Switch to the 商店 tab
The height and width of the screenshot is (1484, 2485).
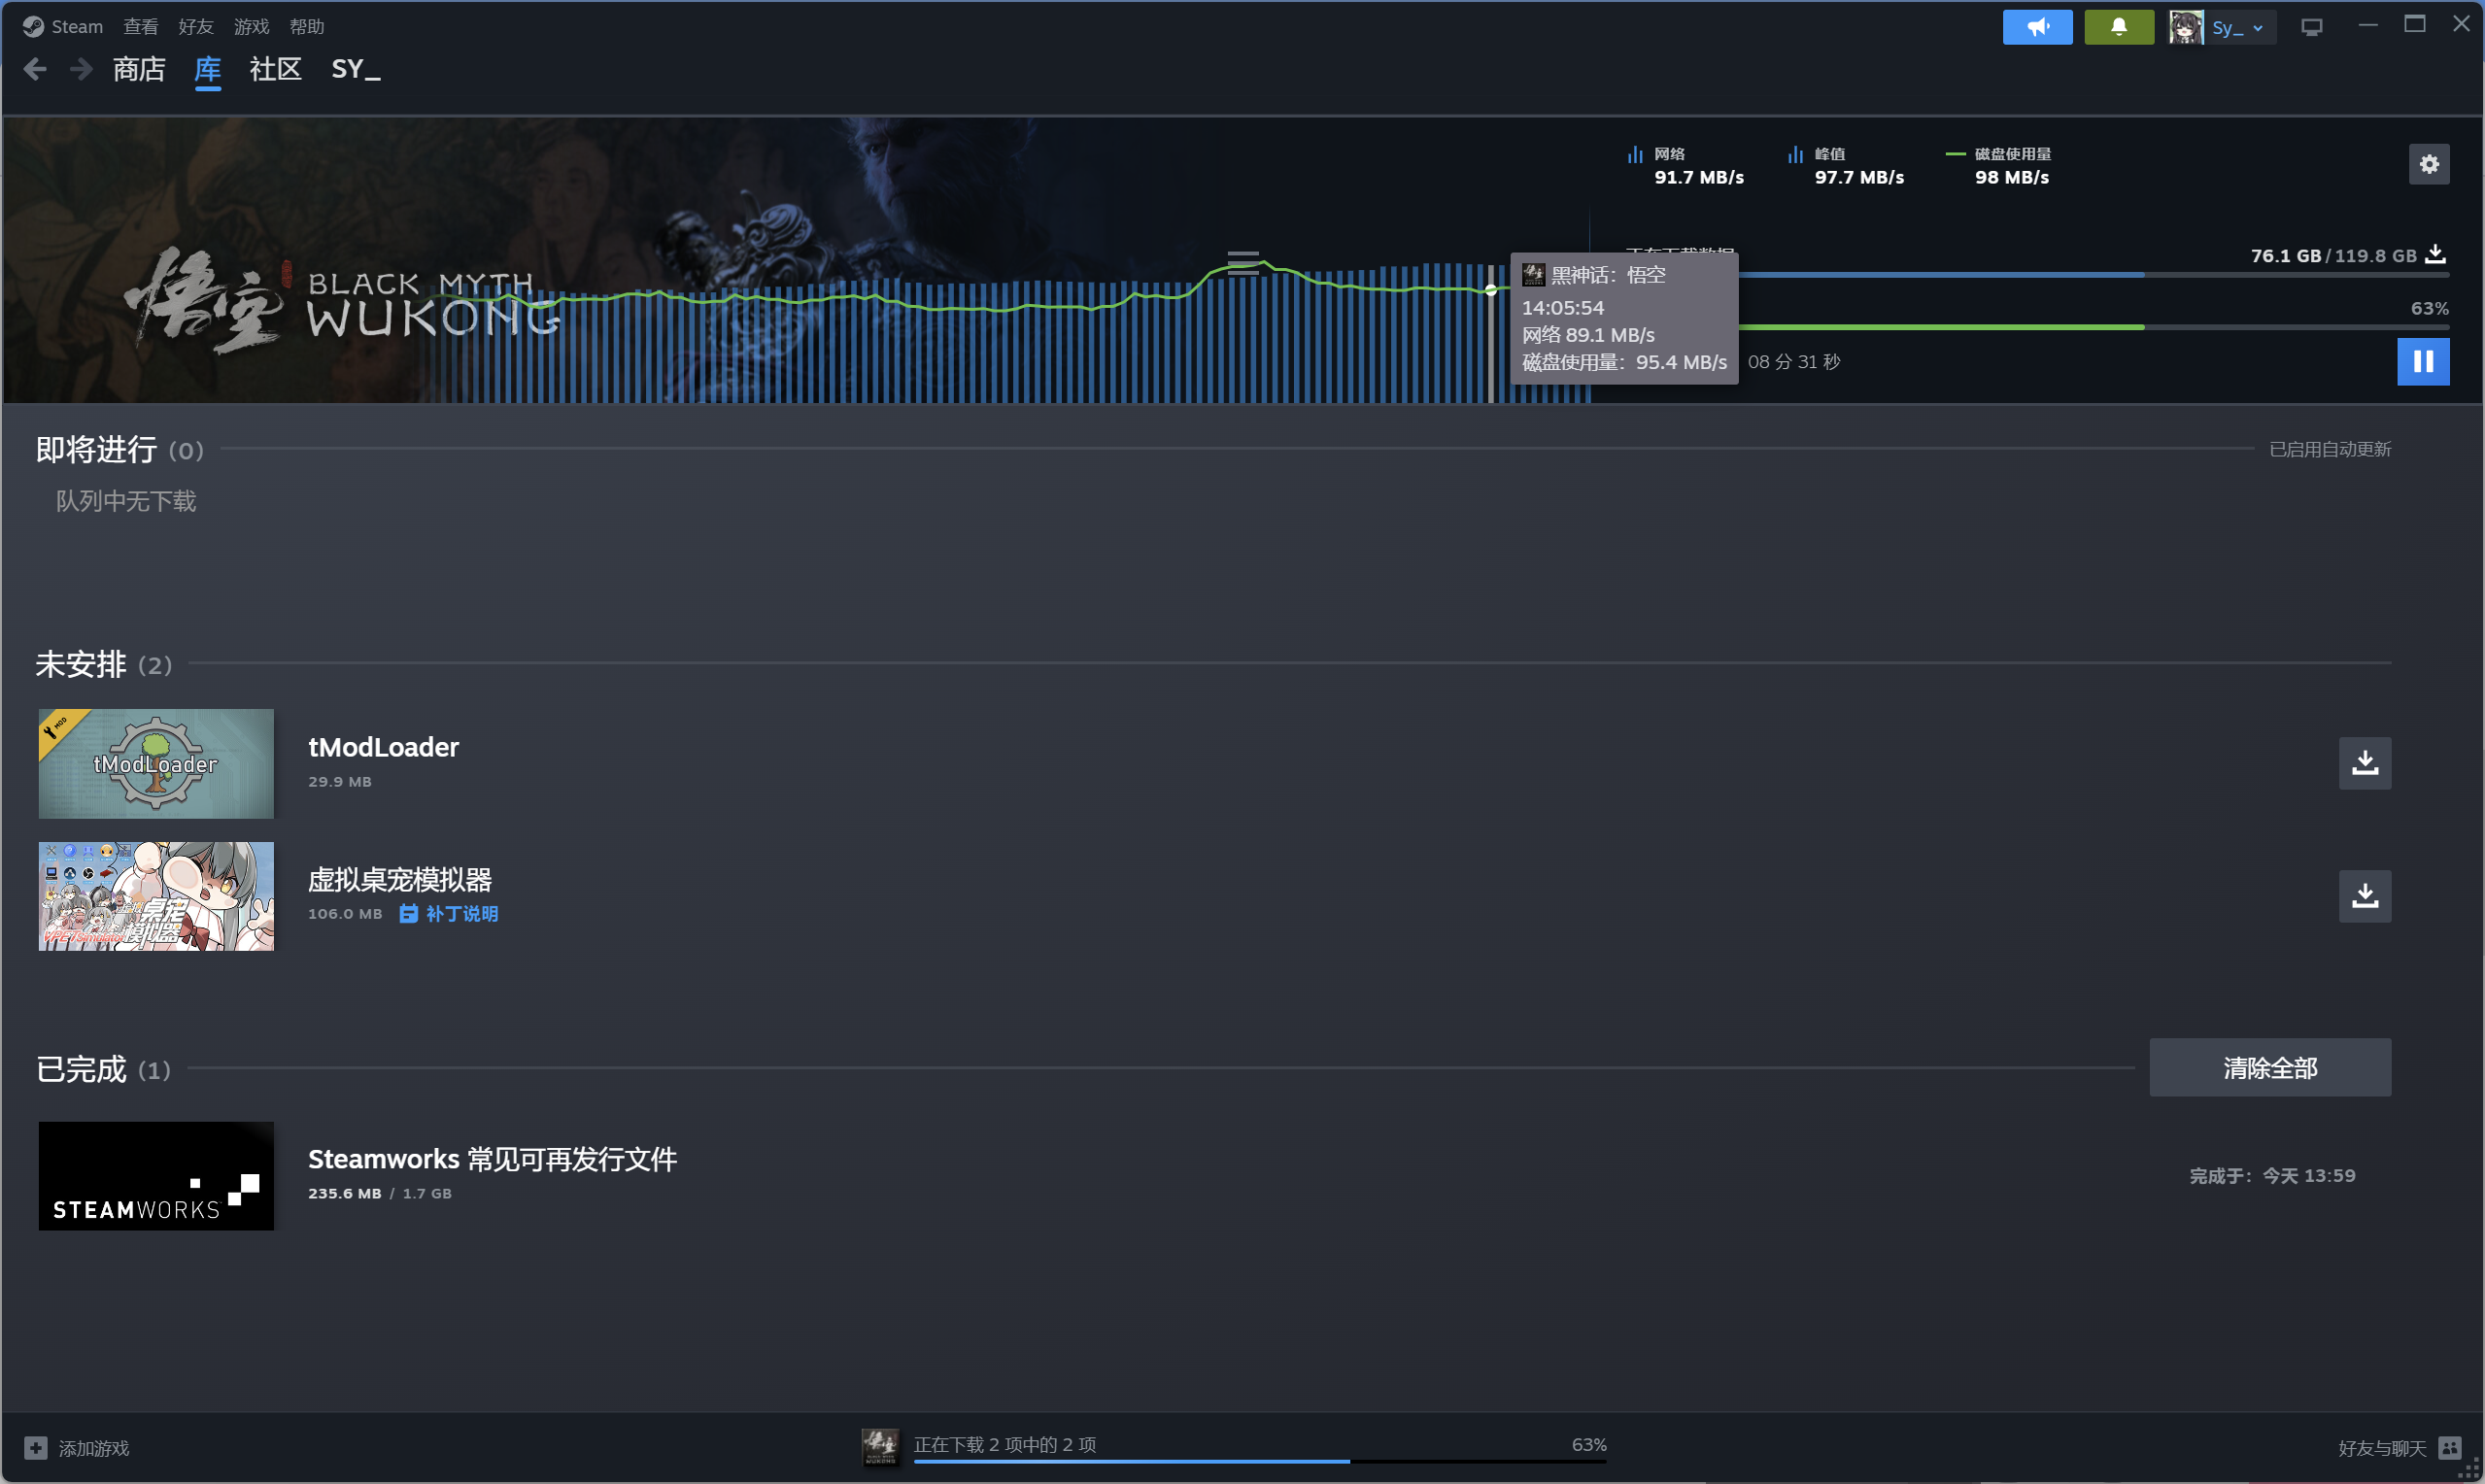coord(139,69)
